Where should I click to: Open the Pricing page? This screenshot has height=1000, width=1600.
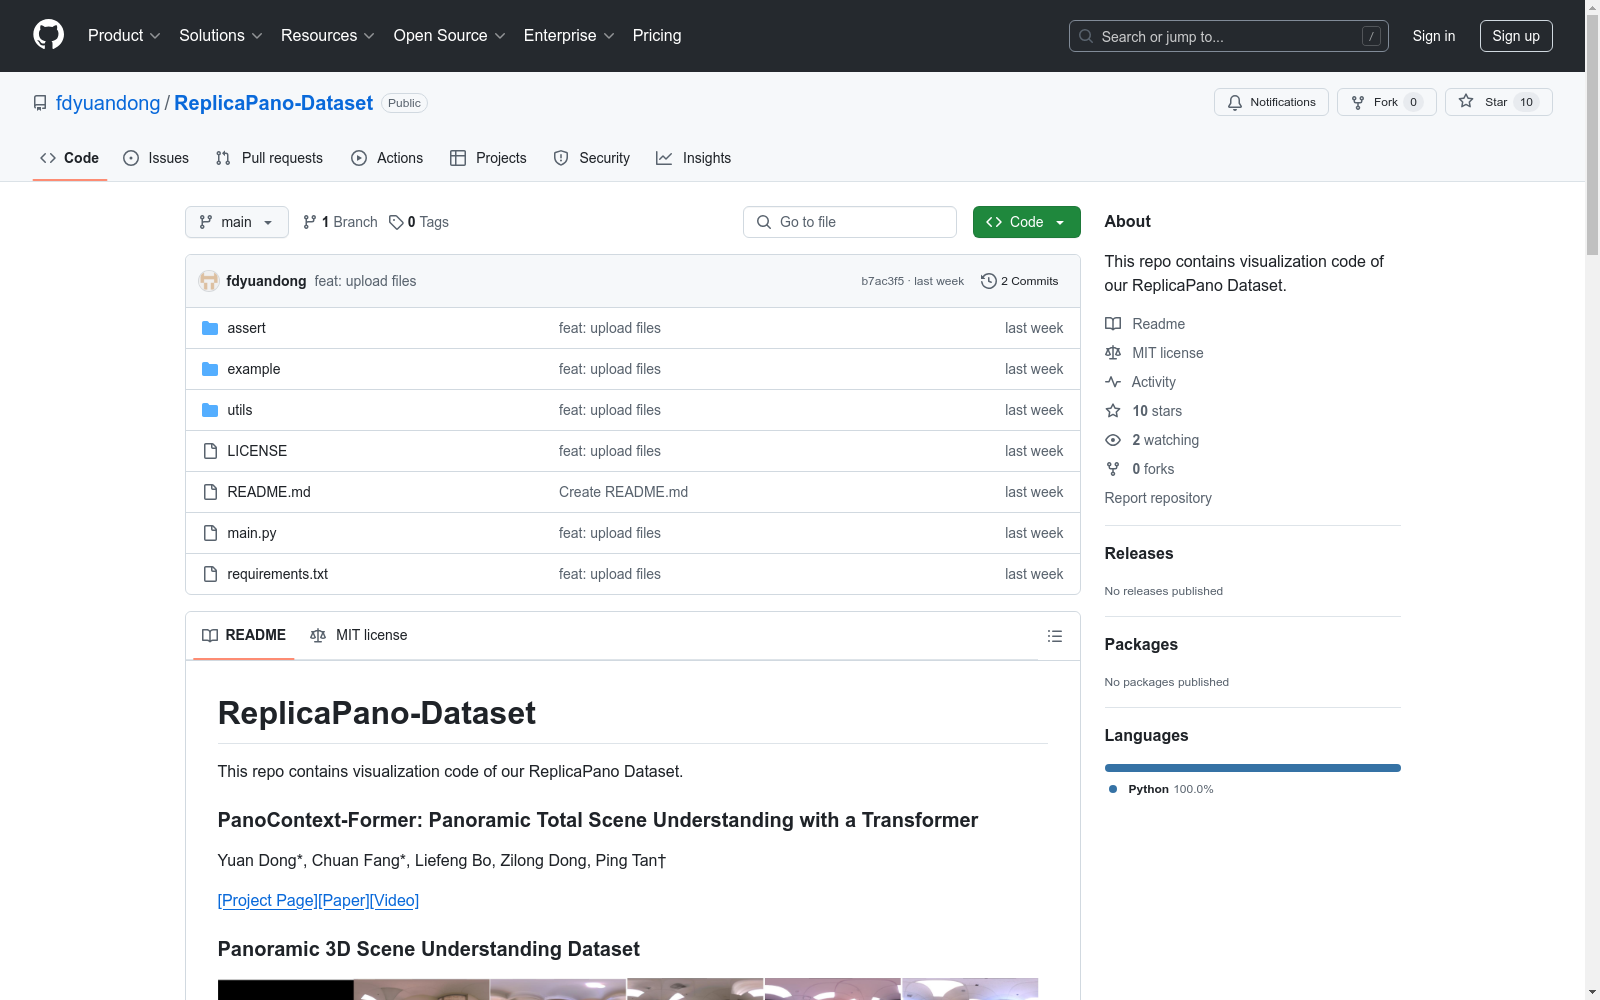[657, 36]
